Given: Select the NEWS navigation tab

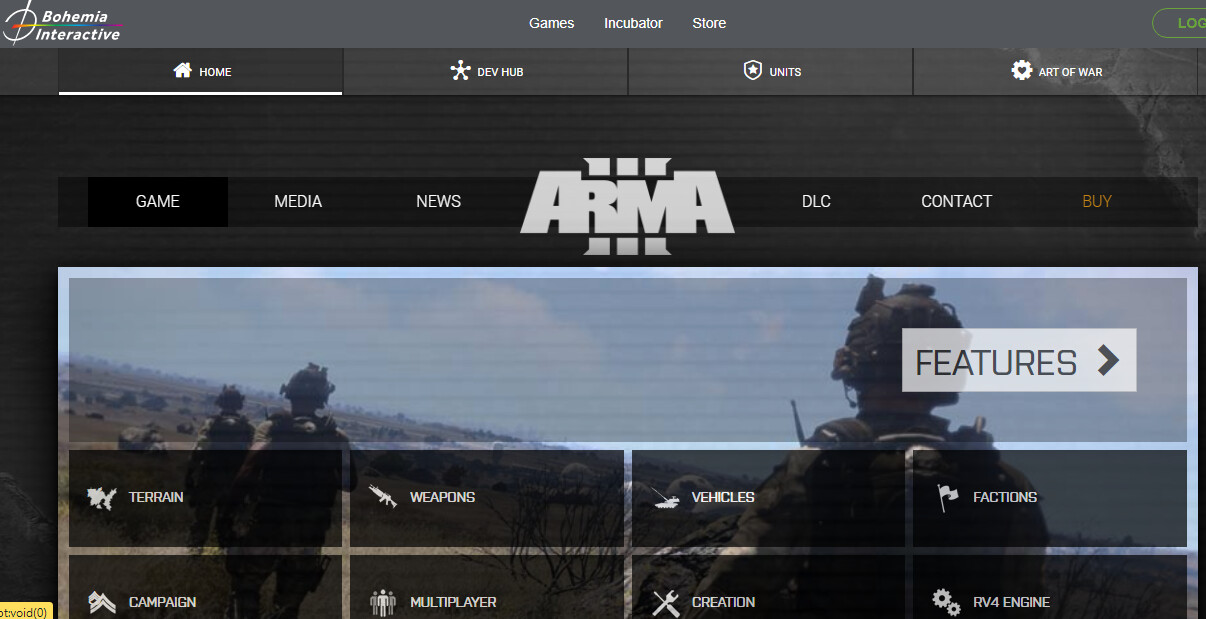Looking at the screenshot, I should tap(438, 202).
